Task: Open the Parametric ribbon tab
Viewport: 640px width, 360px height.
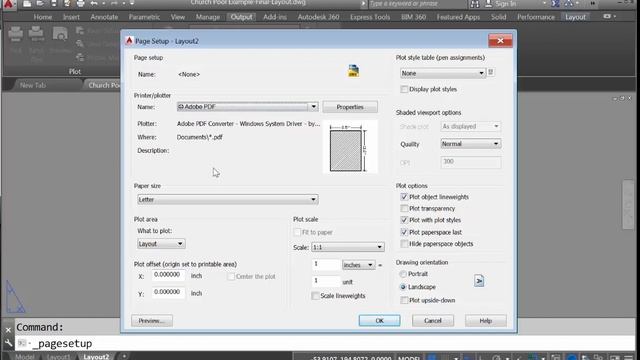Action: pos(144,17)
